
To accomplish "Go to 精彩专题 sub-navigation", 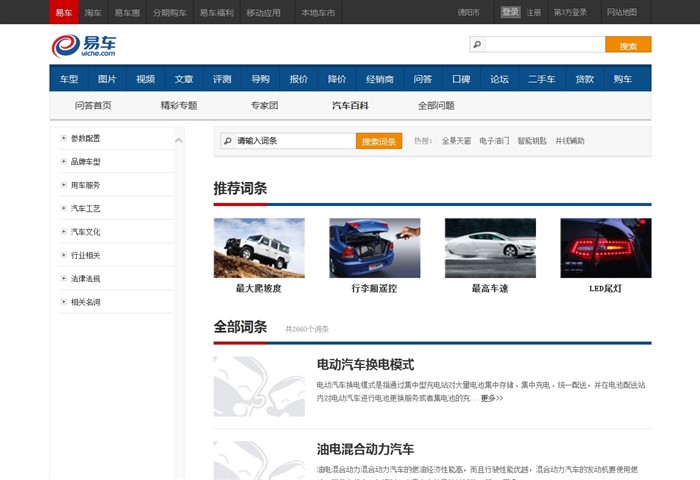I will [179, 105].
